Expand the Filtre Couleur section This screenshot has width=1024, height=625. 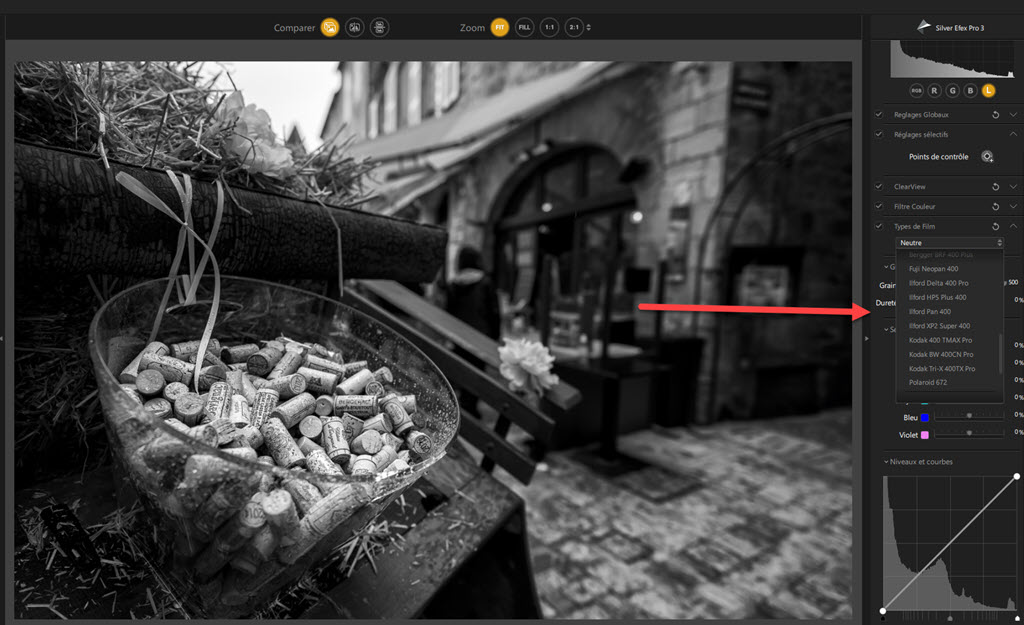pyautogui.click(x=1013, y=206)
